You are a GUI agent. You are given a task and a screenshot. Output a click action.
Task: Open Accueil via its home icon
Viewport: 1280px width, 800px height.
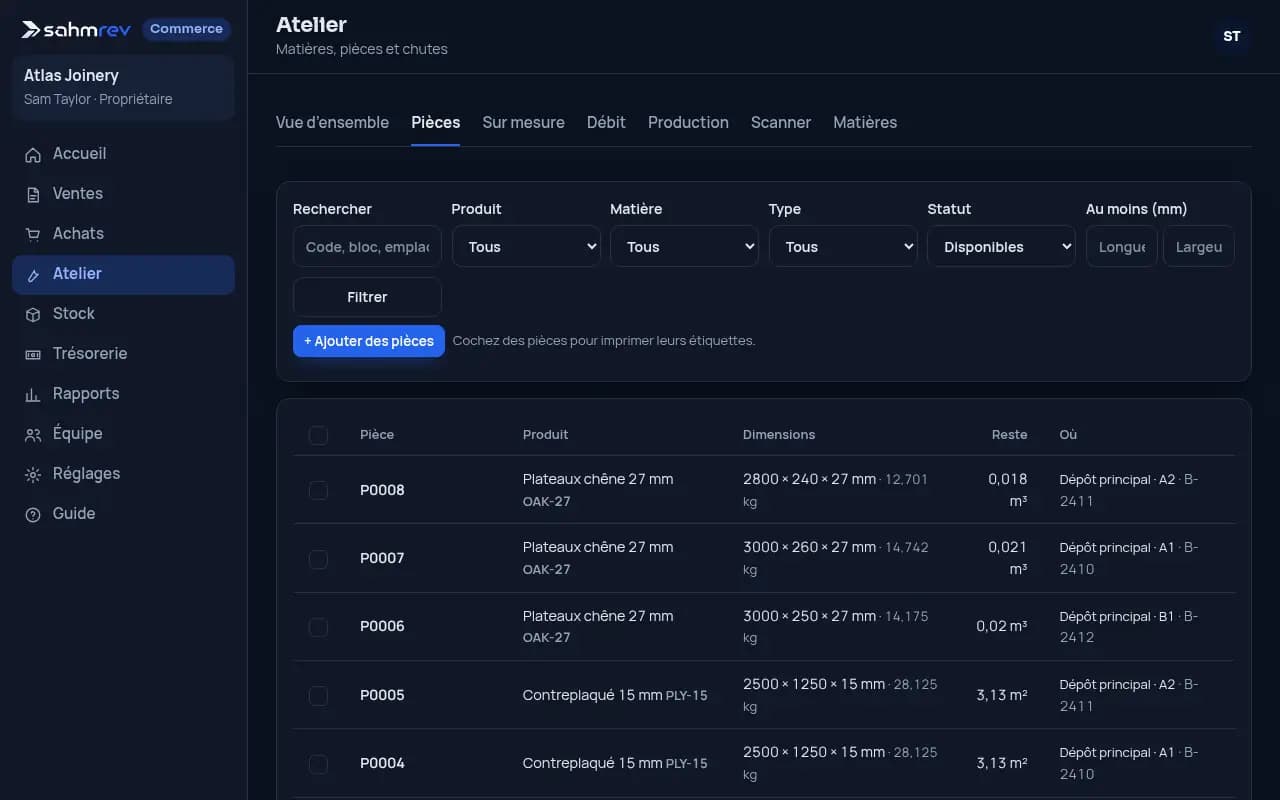point(33,154)
